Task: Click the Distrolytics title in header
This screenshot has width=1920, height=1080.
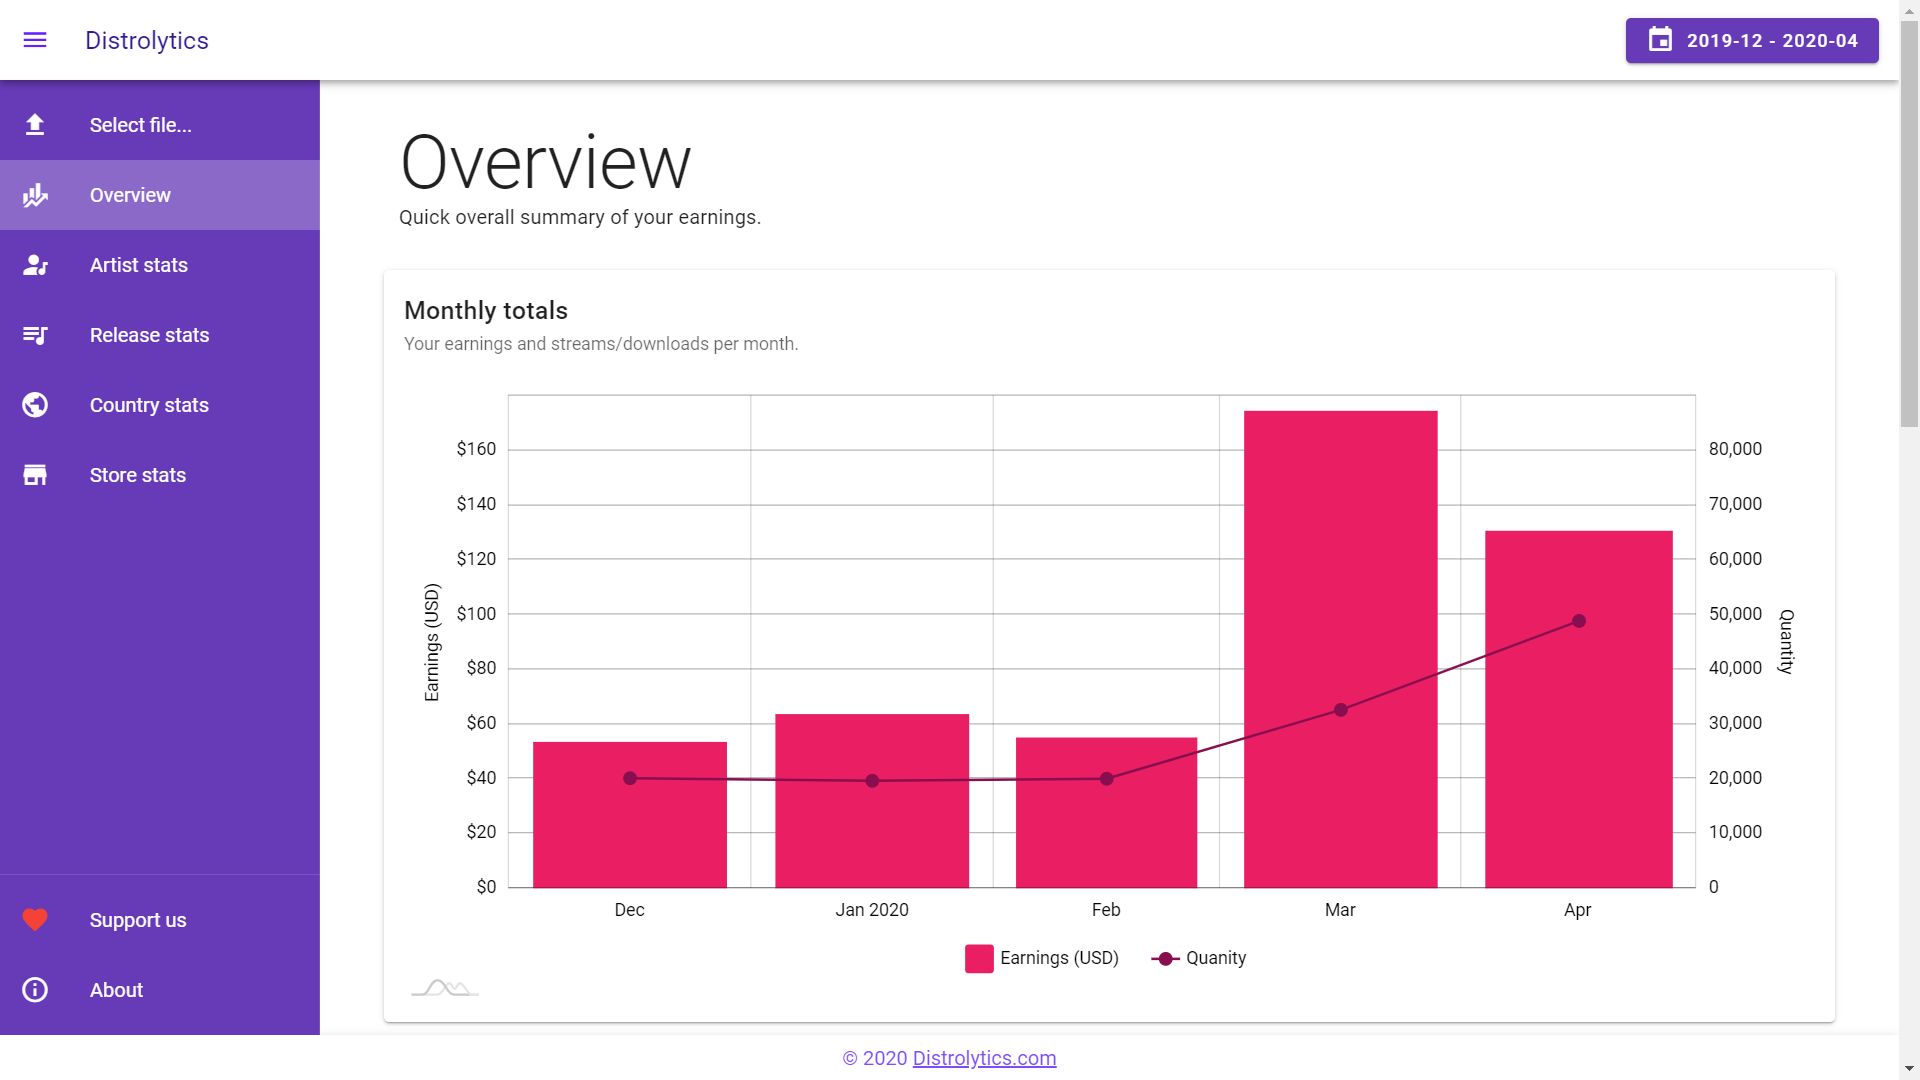Action: pos(147,41)
